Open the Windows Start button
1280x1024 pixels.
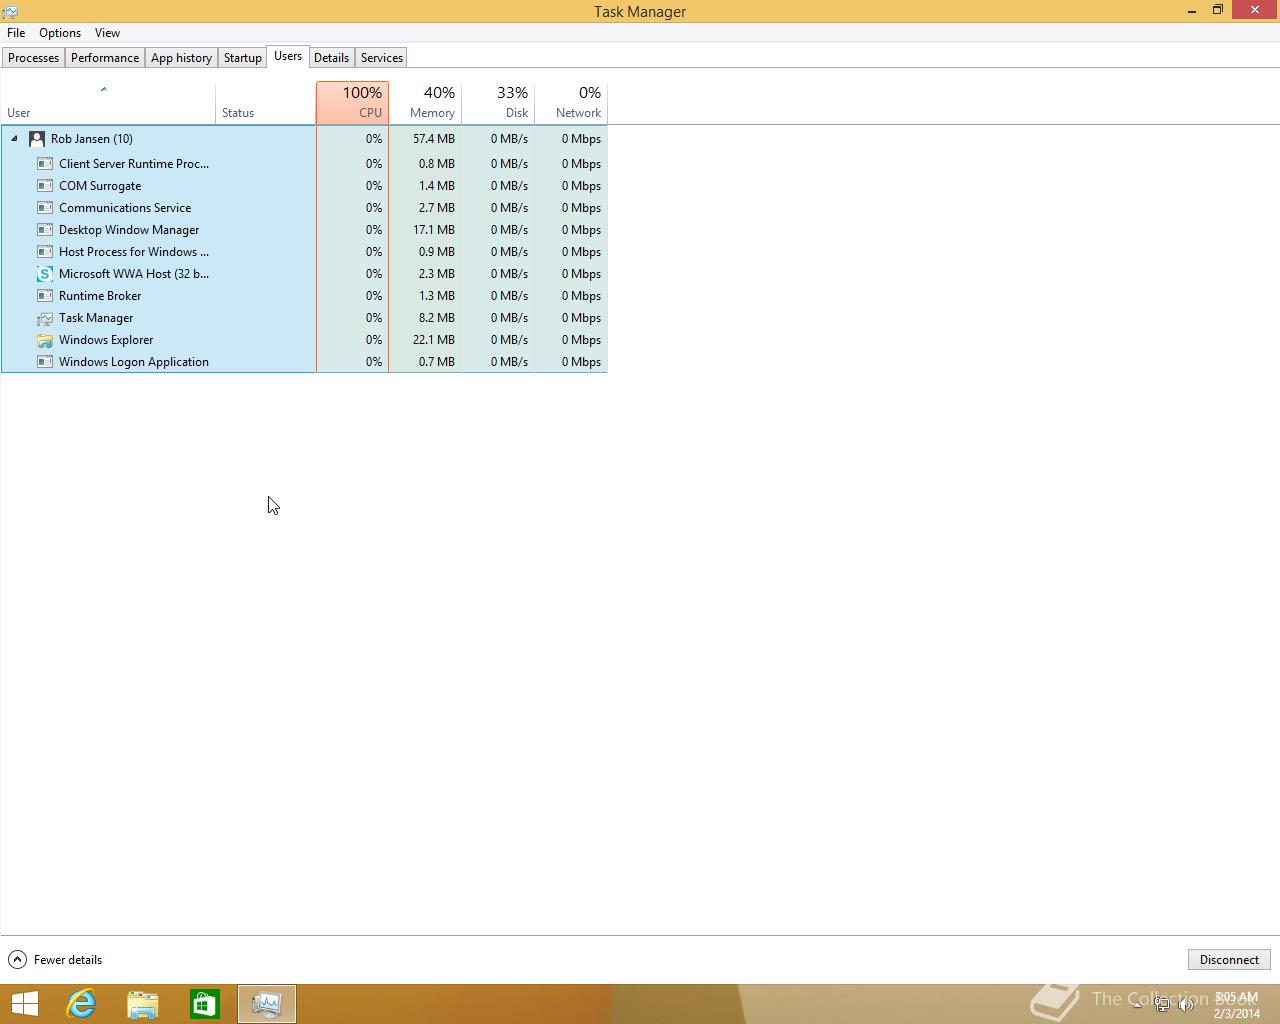[x=24, y=1004]
